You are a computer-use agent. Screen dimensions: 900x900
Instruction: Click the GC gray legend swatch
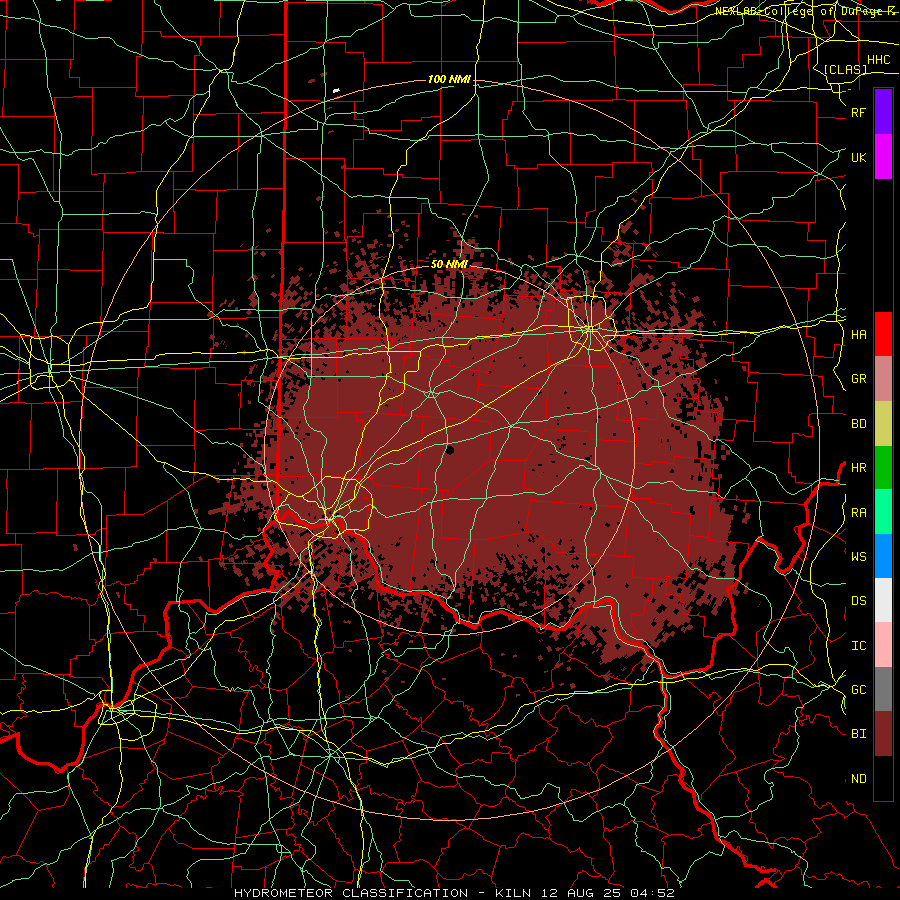coord(883,689)
